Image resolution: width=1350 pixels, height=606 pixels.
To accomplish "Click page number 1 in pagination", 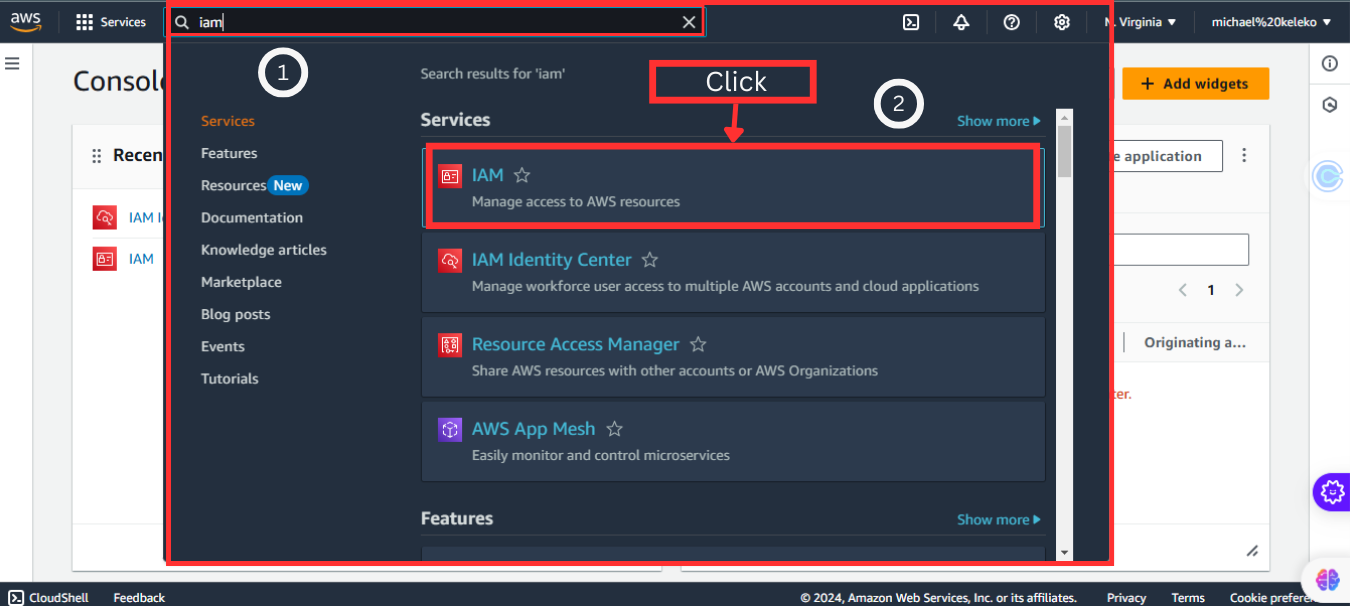I will 1211,290.
